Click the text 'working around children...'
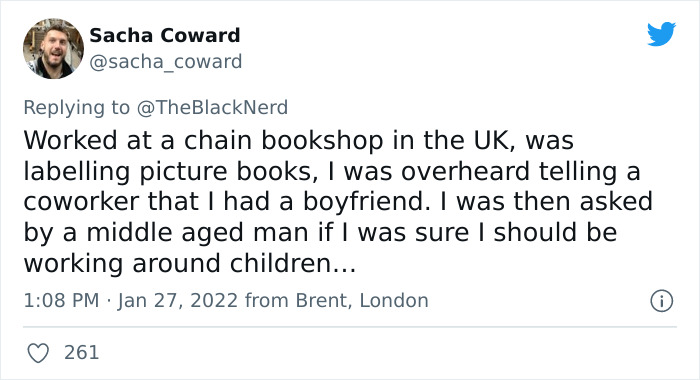The width and height of the screenshot is (700, 380). tap(190, 263)
